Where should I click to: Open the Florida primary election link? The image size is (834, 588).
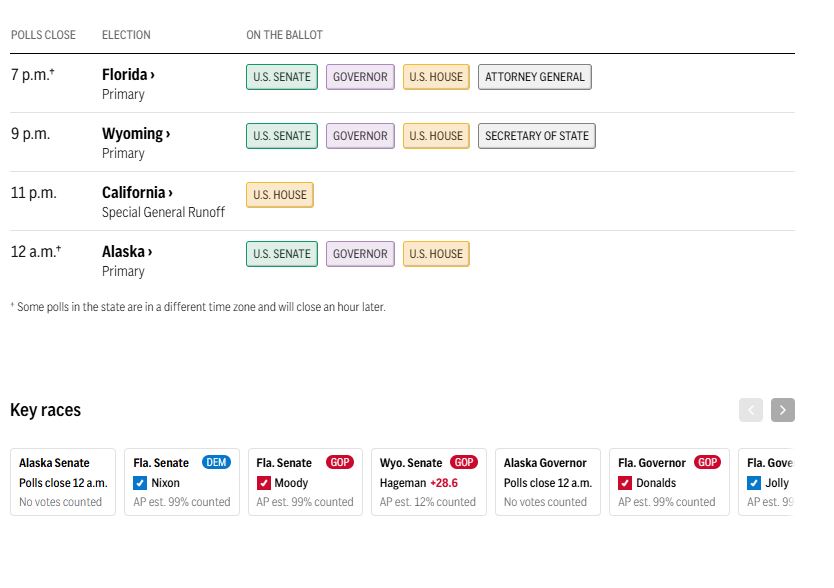[128, 74]
